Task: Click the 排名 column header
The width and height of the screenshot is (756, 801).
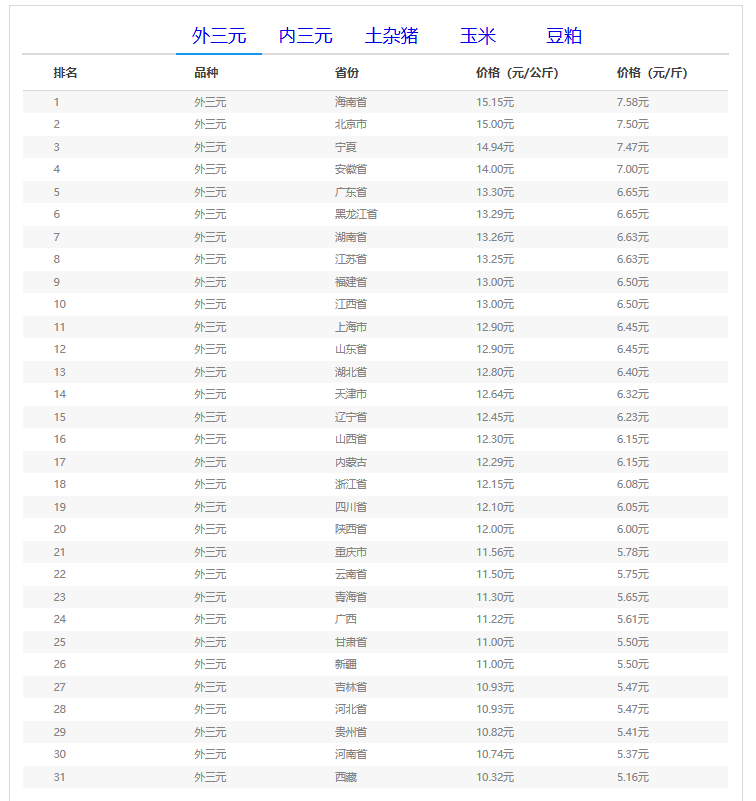Action: [66, 73]
